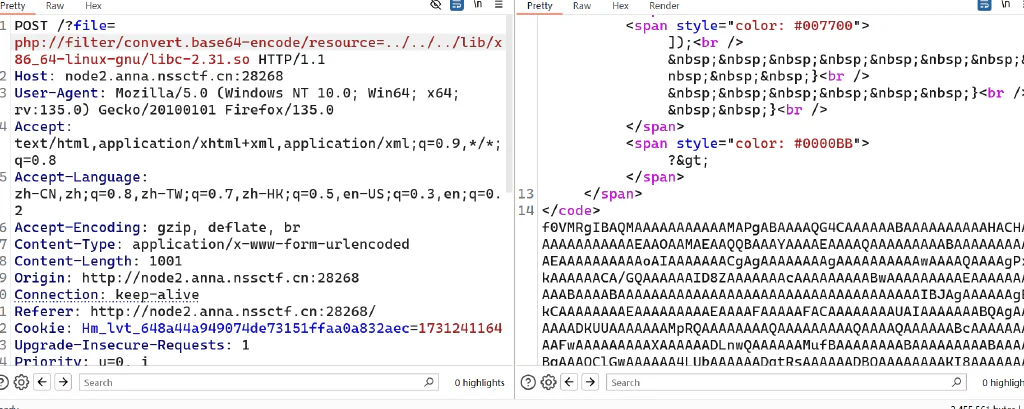Open search settings gear below request pane
Screen dimensions: 1024x409
[x=22, y=382]
